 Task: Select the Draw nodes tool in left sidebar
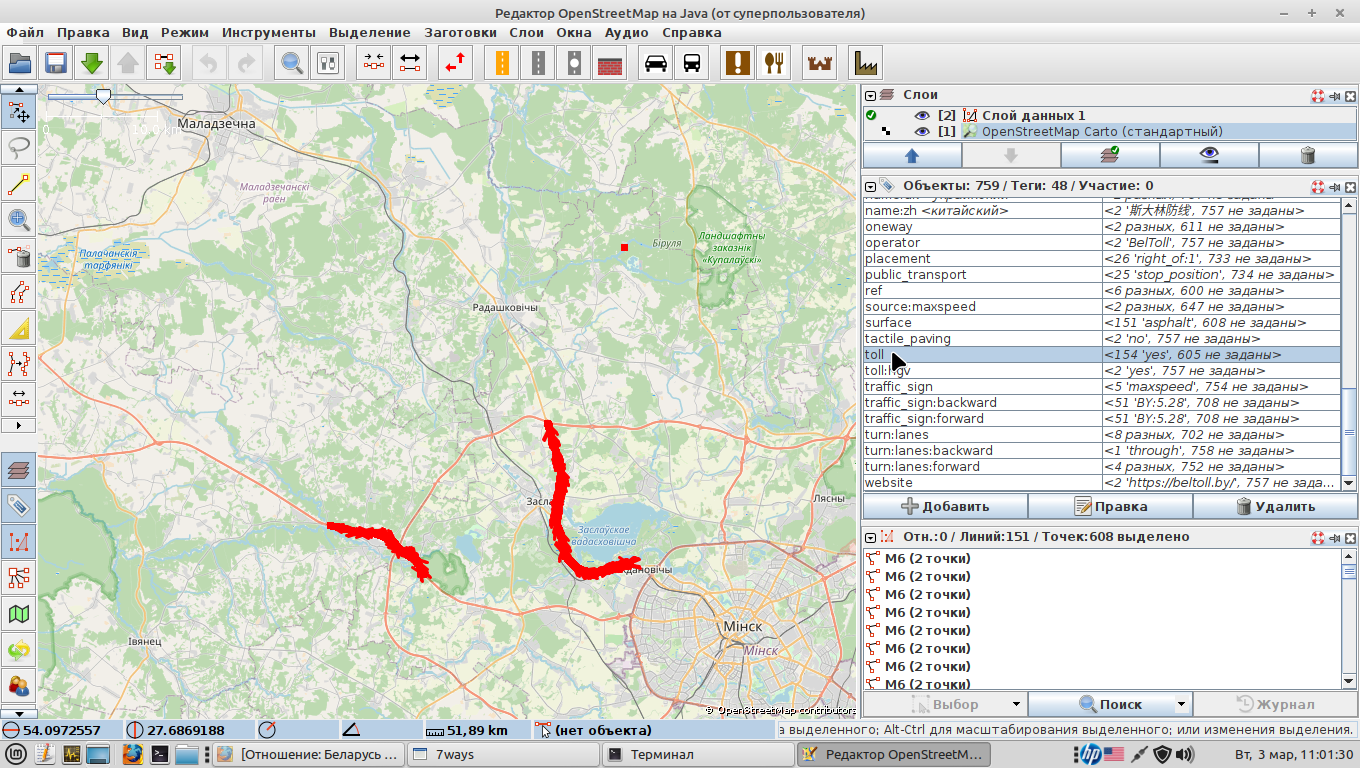(x=19, y=184)
